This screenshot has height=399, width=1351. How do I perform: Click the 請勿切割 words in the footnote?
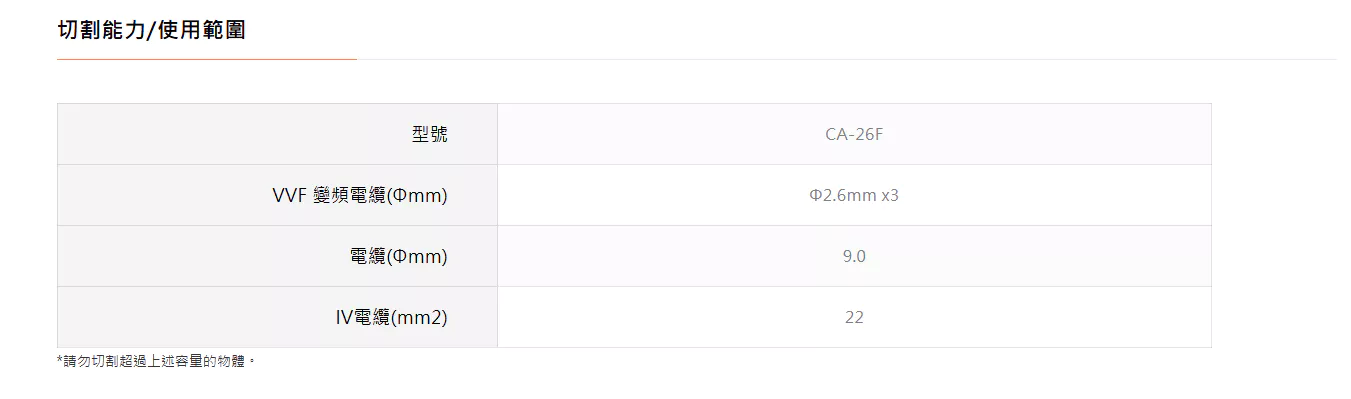point(91,361)
